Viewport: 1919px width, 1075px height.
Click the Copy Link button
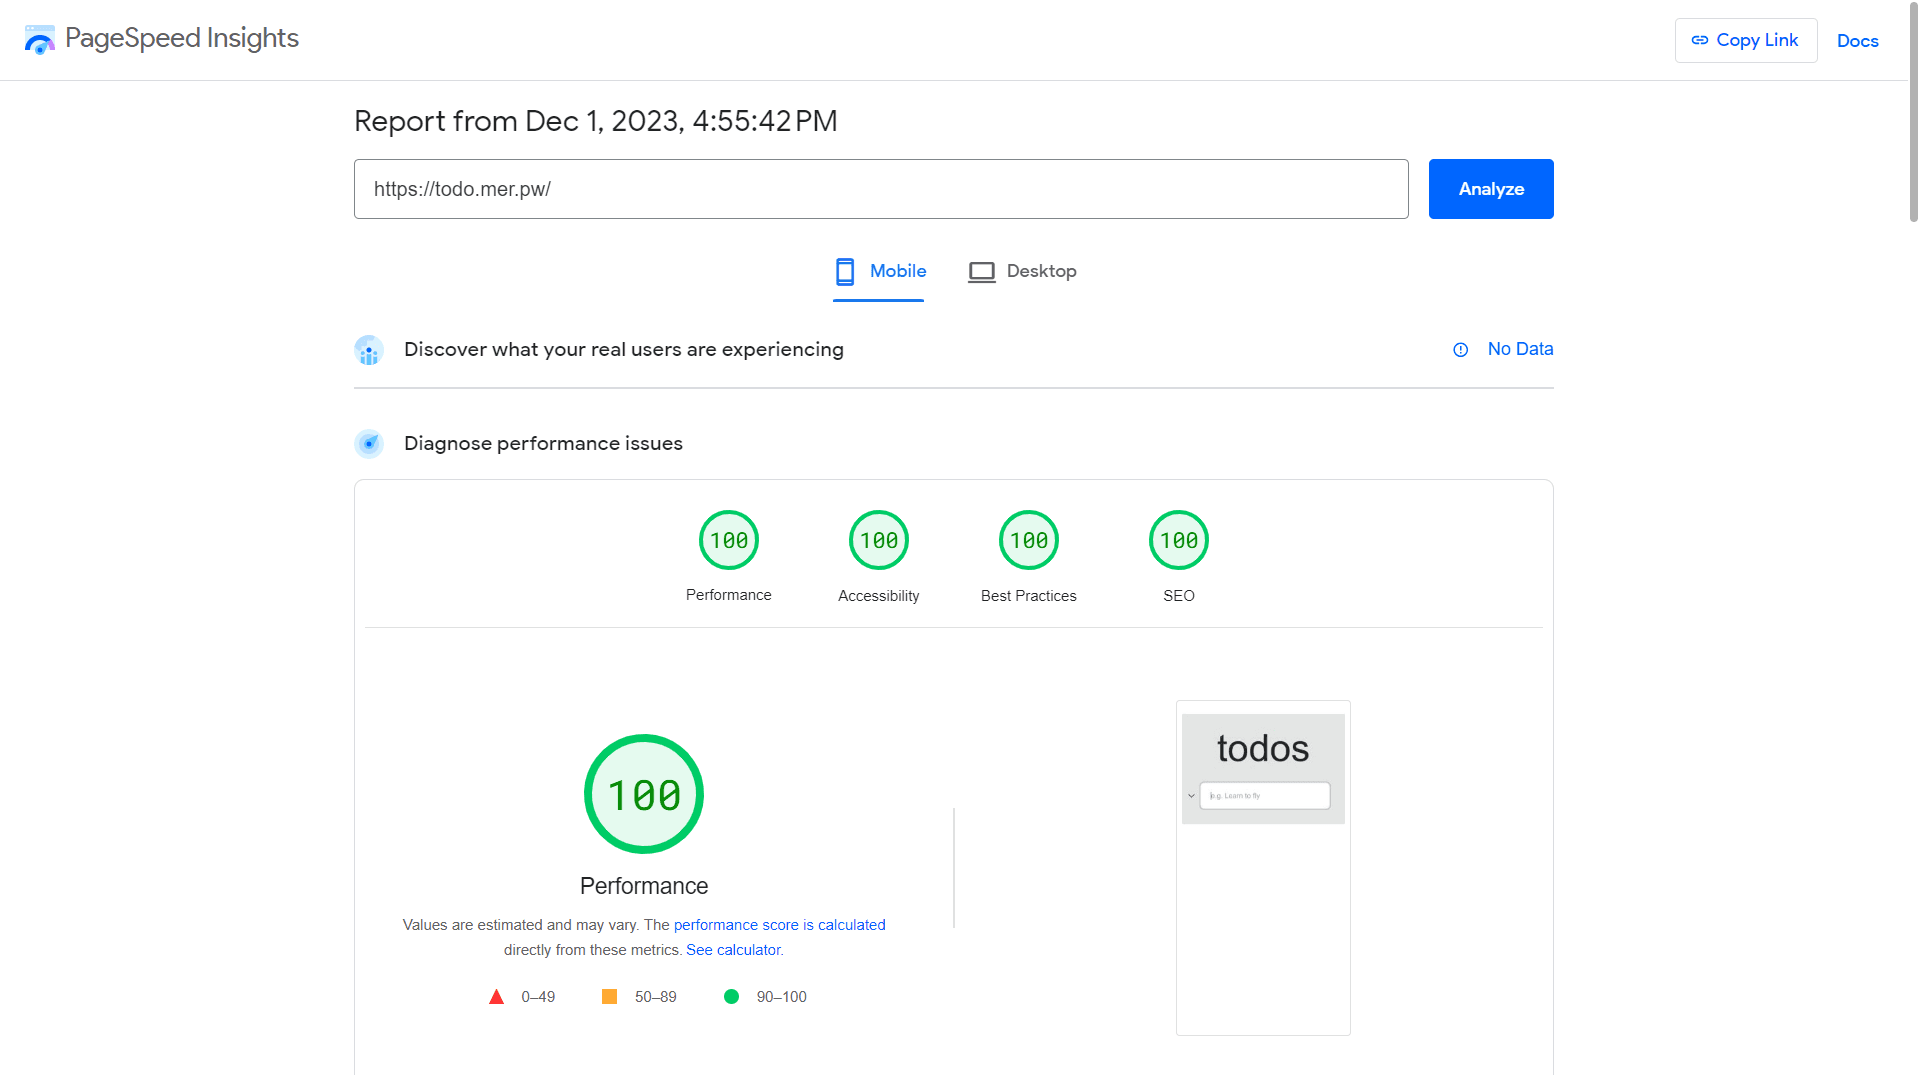1745,41
